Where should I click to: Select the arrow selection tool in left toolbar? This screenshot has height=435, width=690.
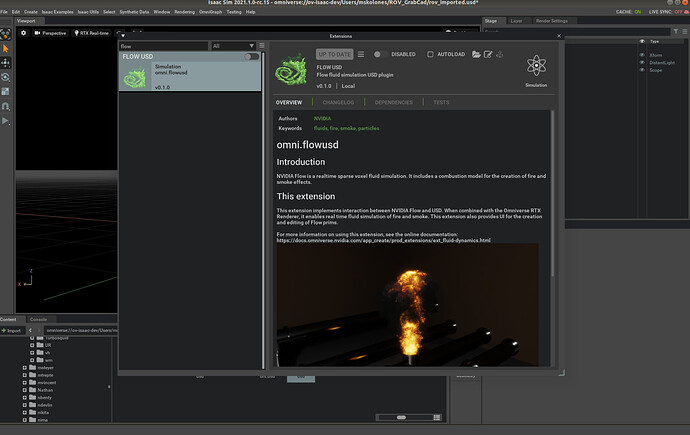pos(6,48)
